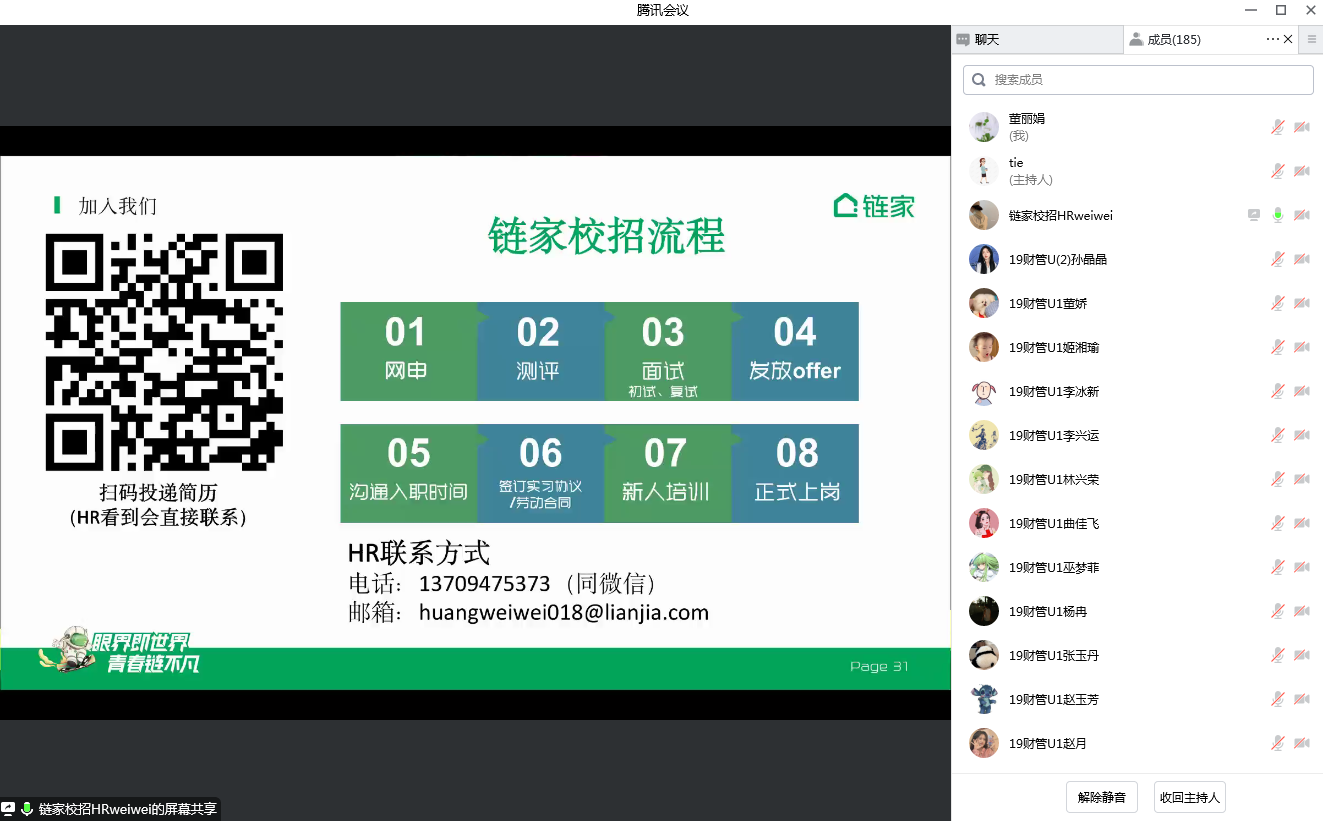
Task: Click 19财管U1姬湘瑜's disabled camera icon
Action: [1302, 347]
